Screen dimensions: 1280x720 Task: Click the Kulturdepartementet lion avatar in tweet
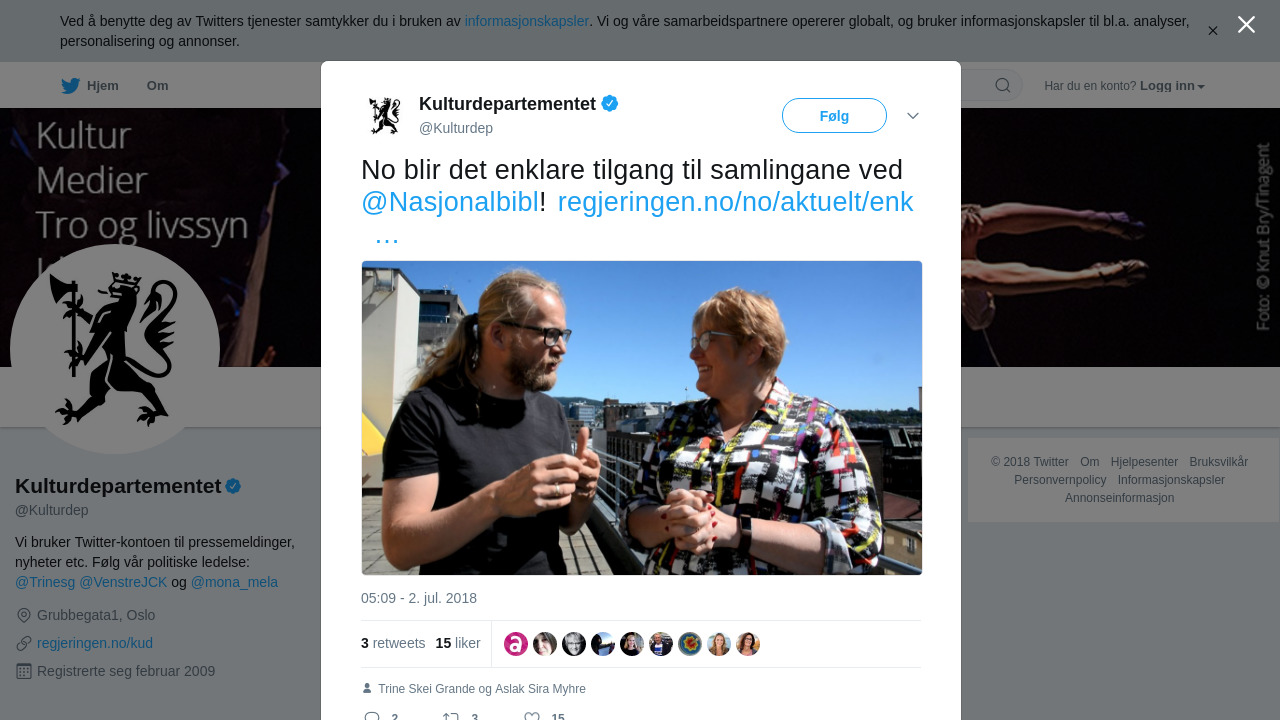[x=385, y=116]
